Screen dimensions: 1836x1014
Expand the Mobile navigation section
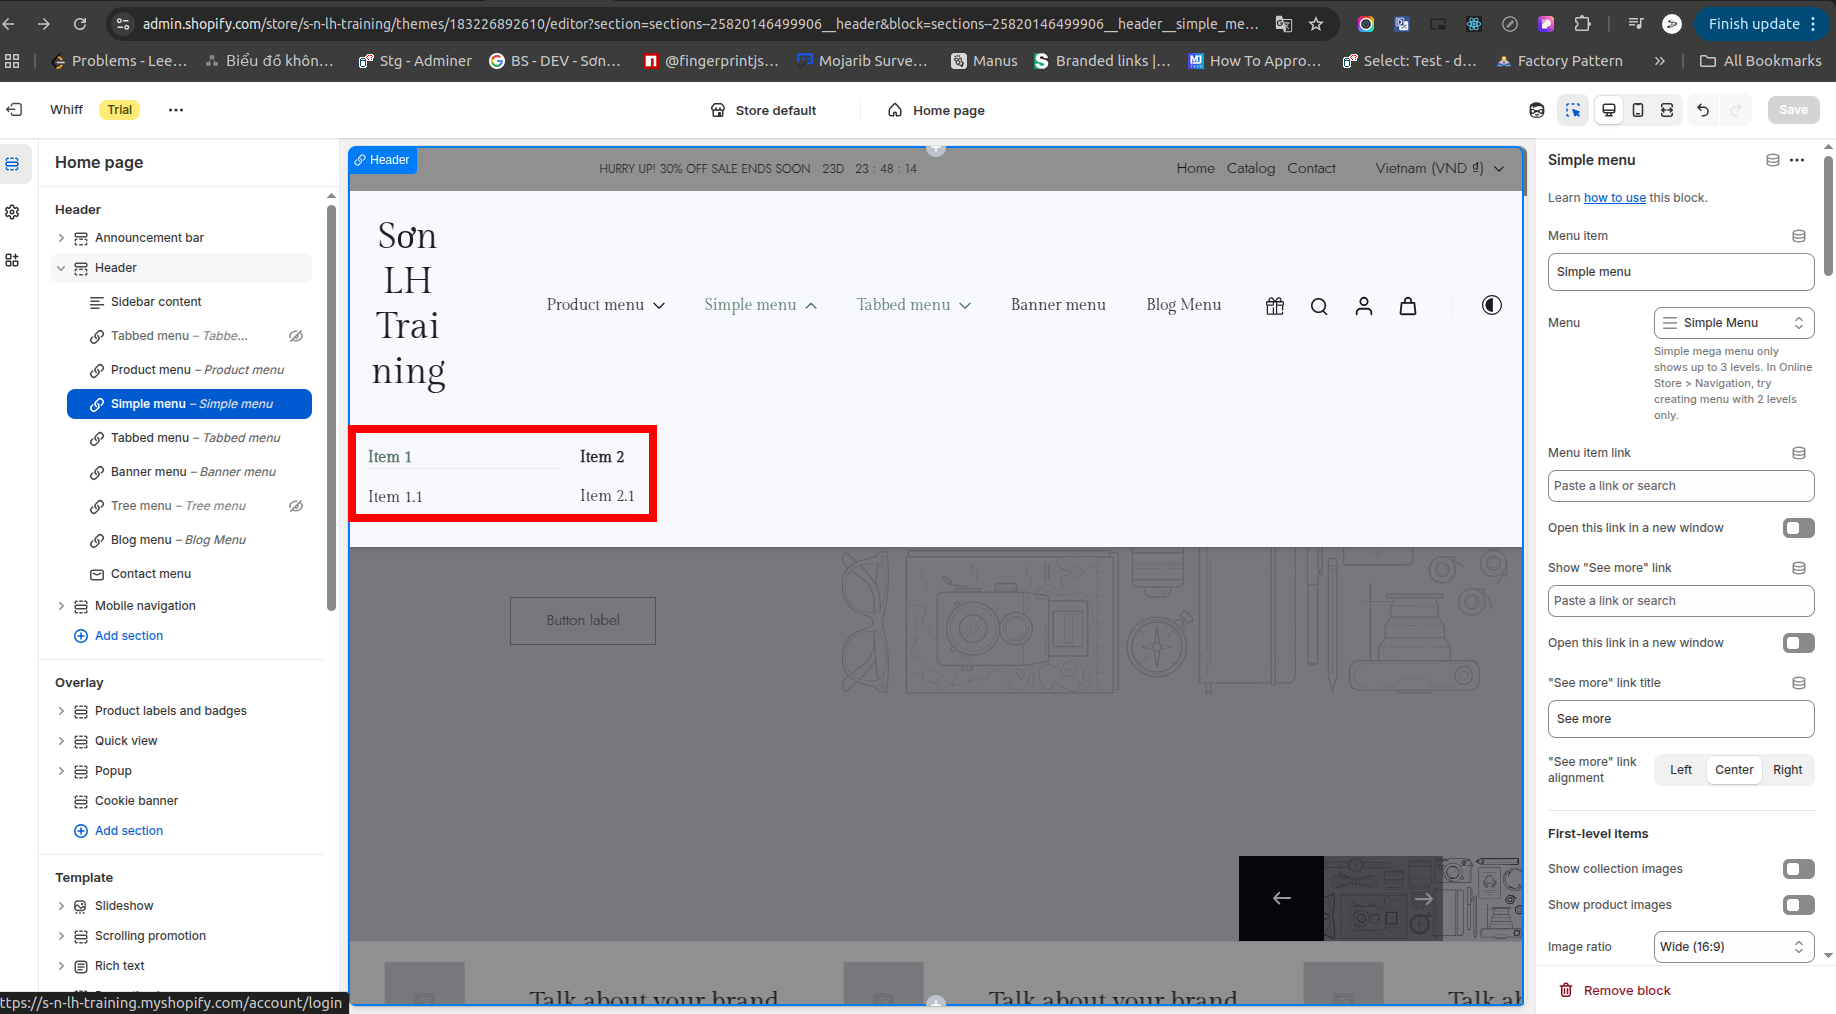[61, 606]
